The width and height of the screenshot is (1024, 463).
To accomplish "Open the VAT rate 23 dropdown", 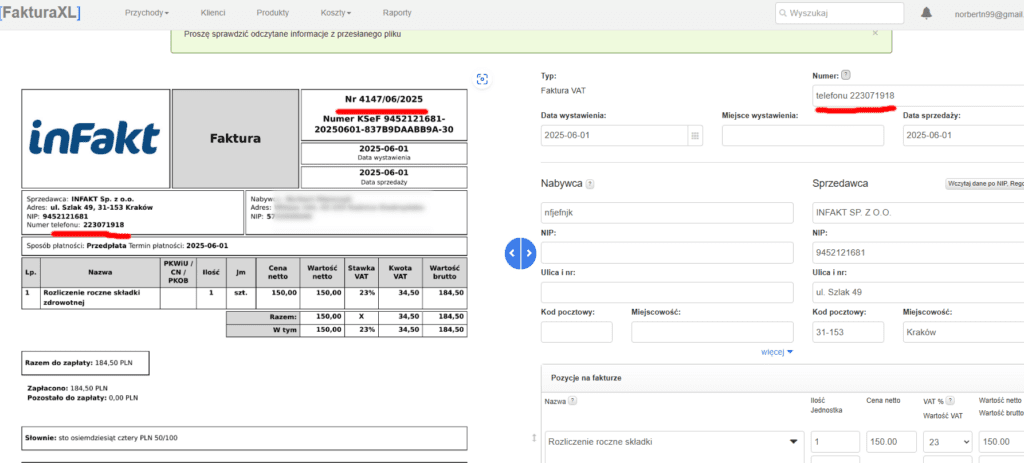I will click(946, 442).
